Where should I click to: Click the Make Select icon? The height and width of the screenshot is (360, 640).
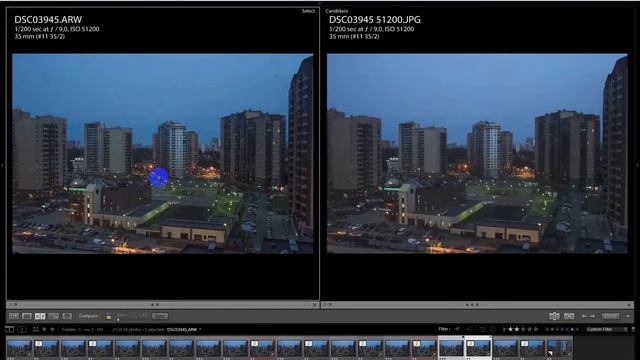pyautogui.click(x=569, y=316)
